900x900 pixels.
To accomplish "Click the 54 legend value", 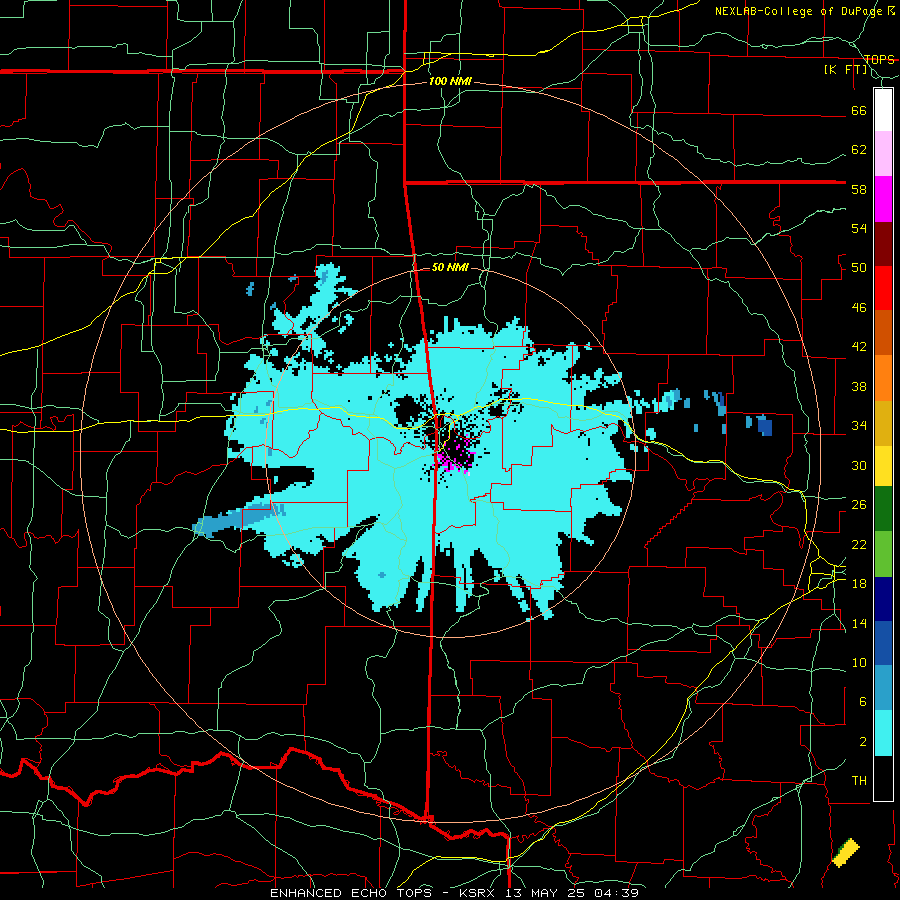I will (x=859, y=228).
